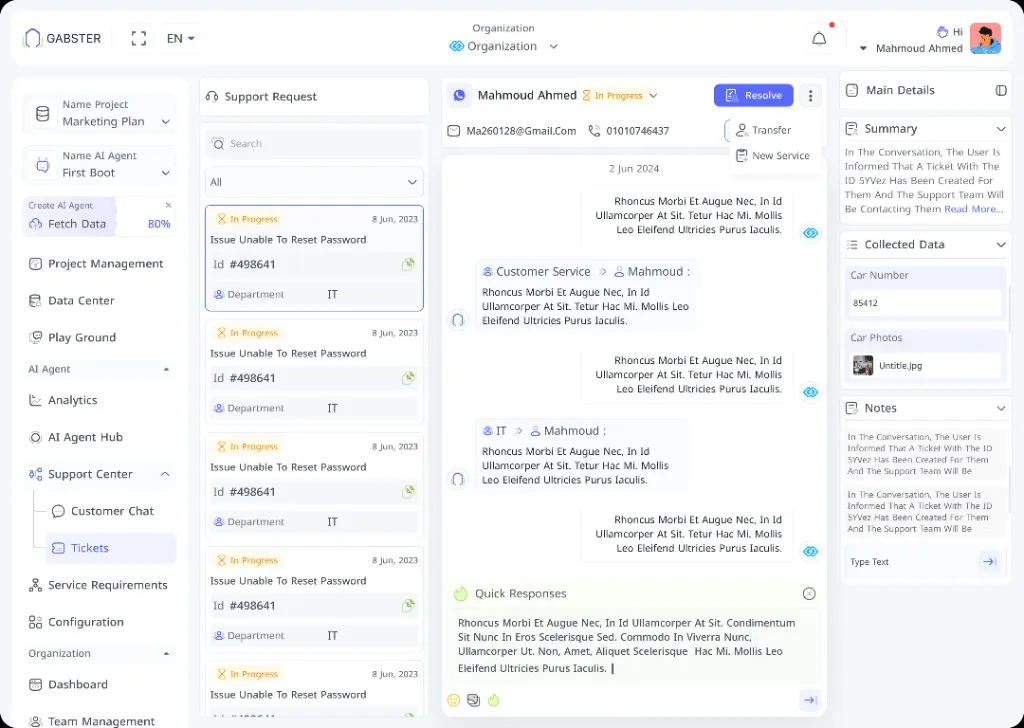Screen dimensions: 1024x728
Task: Open the emoji picker in composer
Action: point(454,700)
